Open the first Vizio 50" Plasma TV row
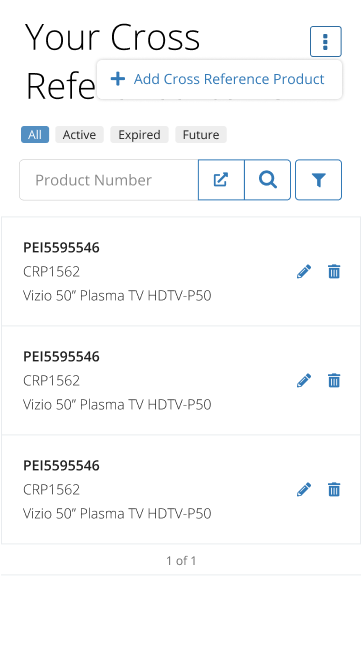This screenshot has height=645, width=361. (x=181, y=271)
